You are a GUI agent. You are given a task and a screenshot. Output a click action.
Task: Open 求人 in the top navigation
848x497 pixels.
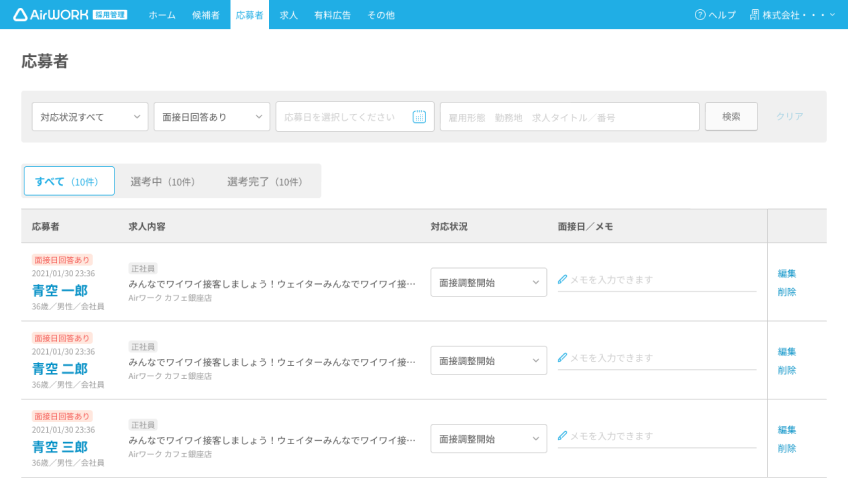[289, 15]
